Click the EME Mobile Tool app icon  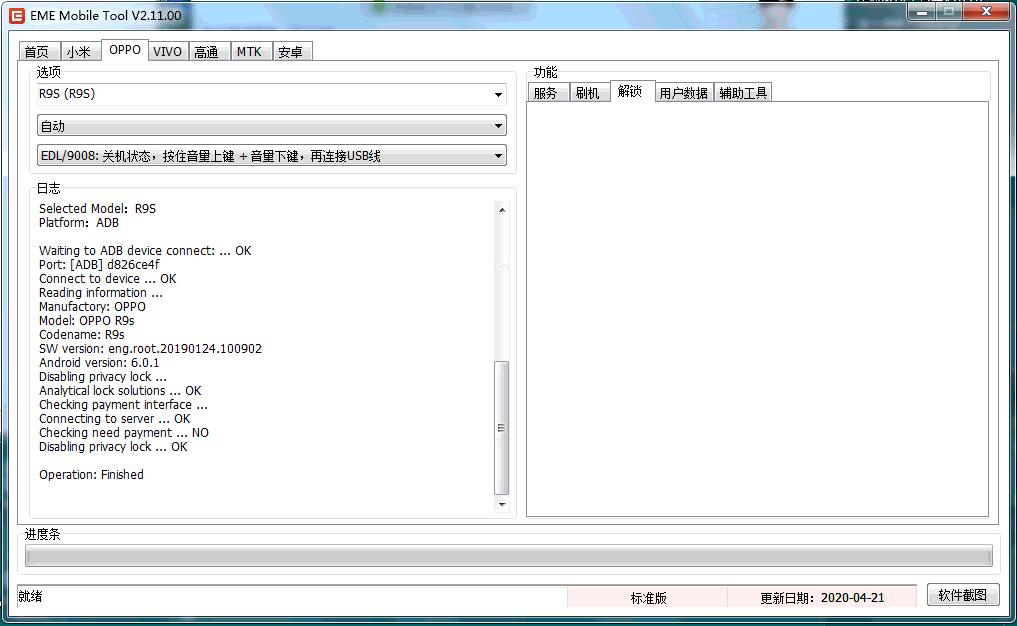click(x=17, y=16)
